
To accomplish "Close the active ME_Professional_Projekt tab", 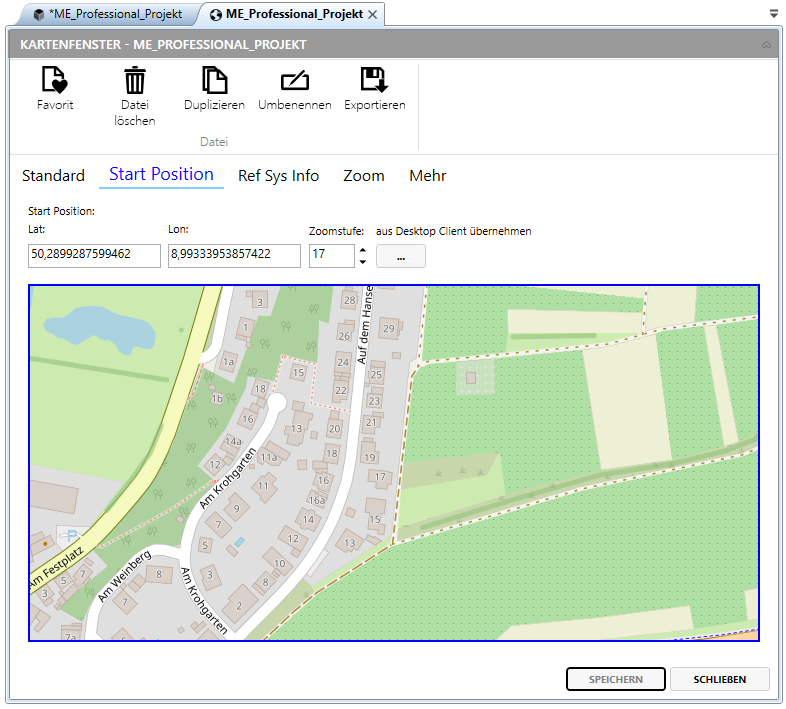I will point(373,14).
